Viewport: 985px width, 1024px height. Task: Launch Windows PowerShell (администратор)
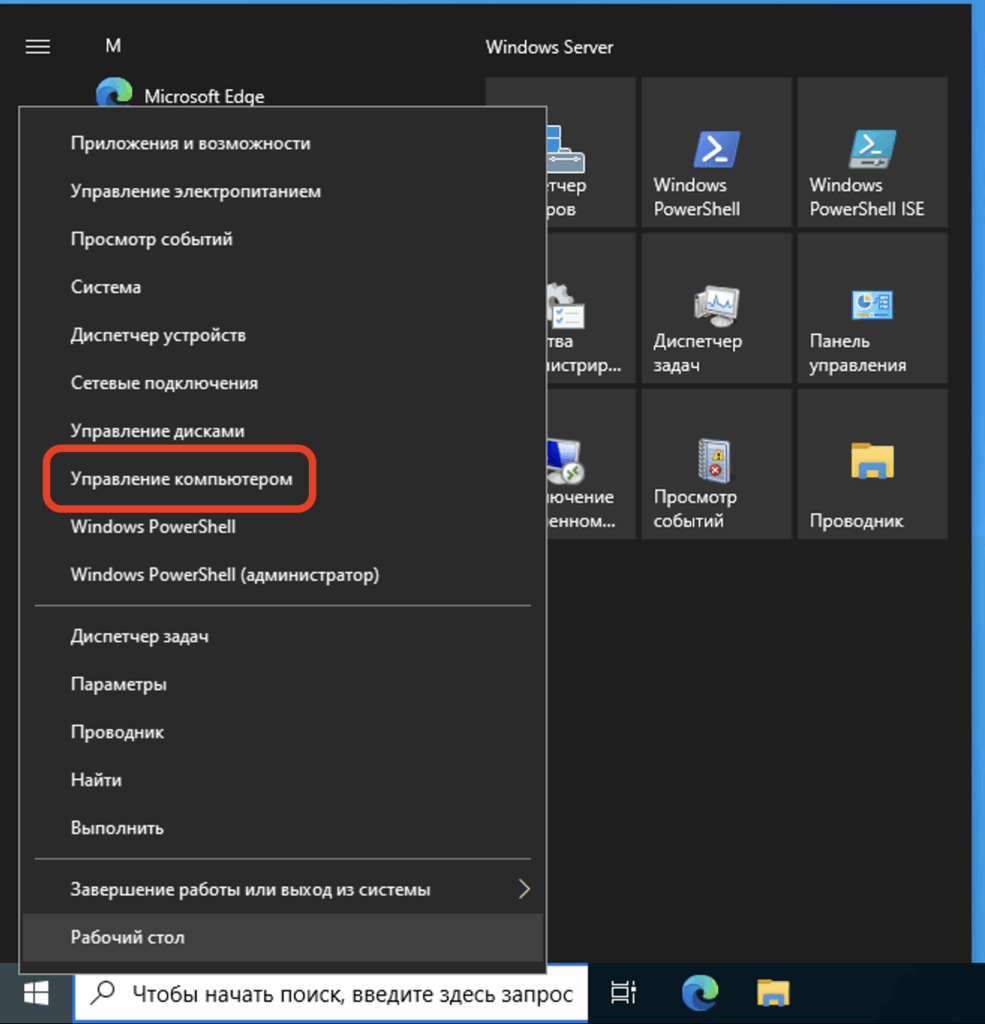(283, 575)
